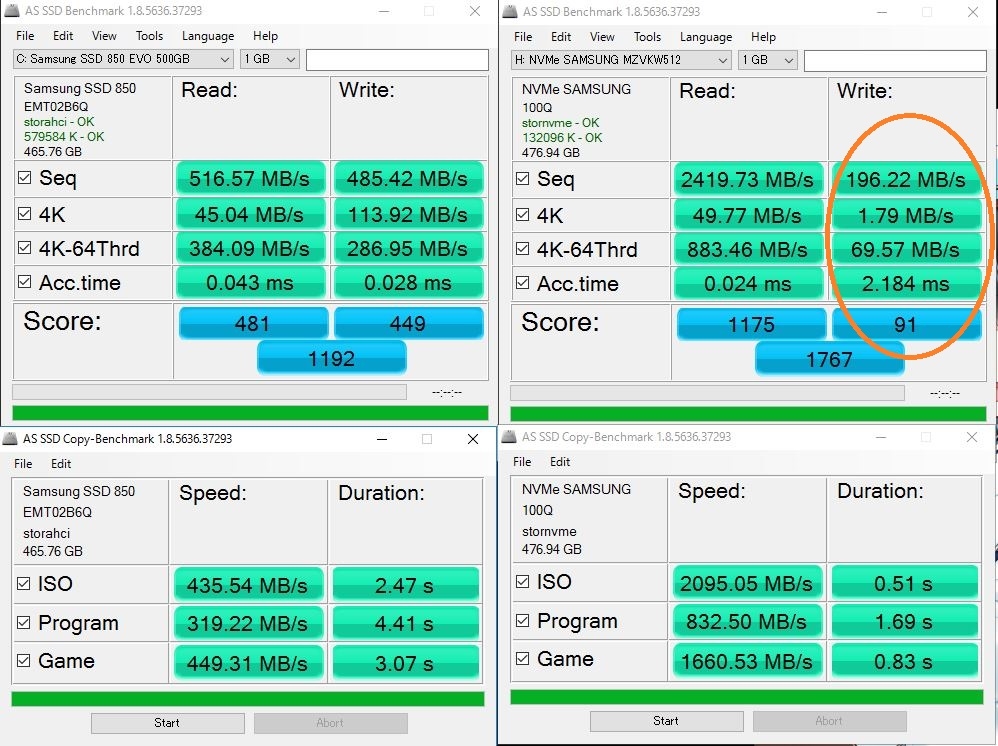Open drive dropdown showing C: Samsung SSD 850 EVO
Screen dimensions: 998x746
click(x=123, y=59)
